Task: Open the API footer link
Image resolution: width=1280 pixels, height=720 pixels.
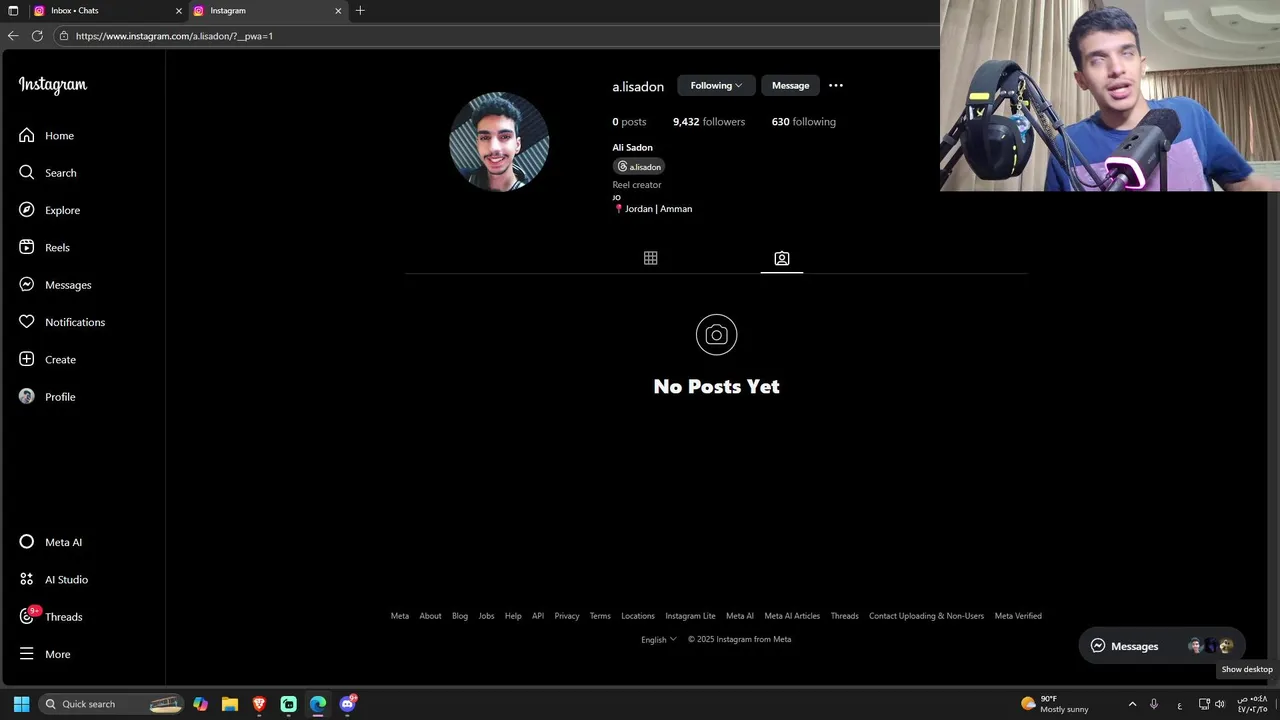Action: [x=538, y=616]
